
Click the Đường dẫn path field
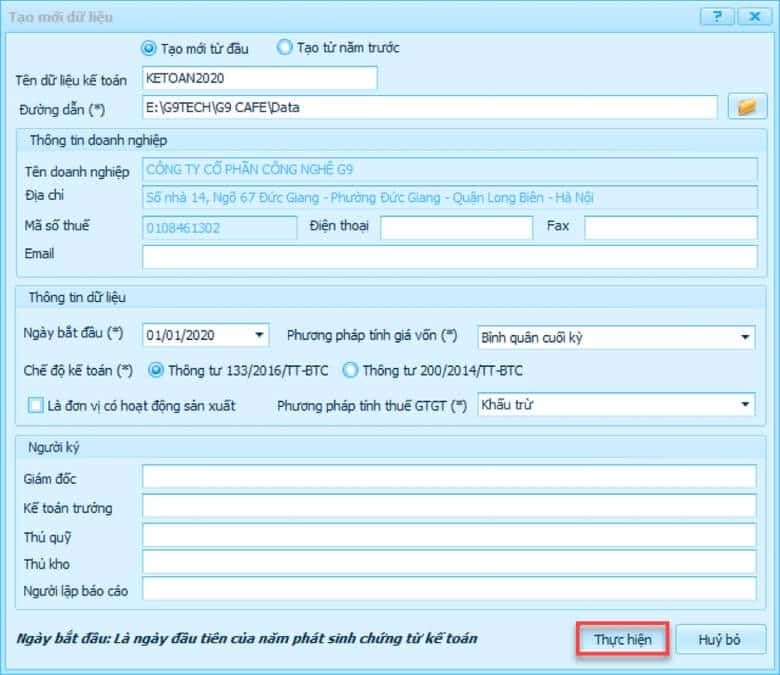coord(430,107)
